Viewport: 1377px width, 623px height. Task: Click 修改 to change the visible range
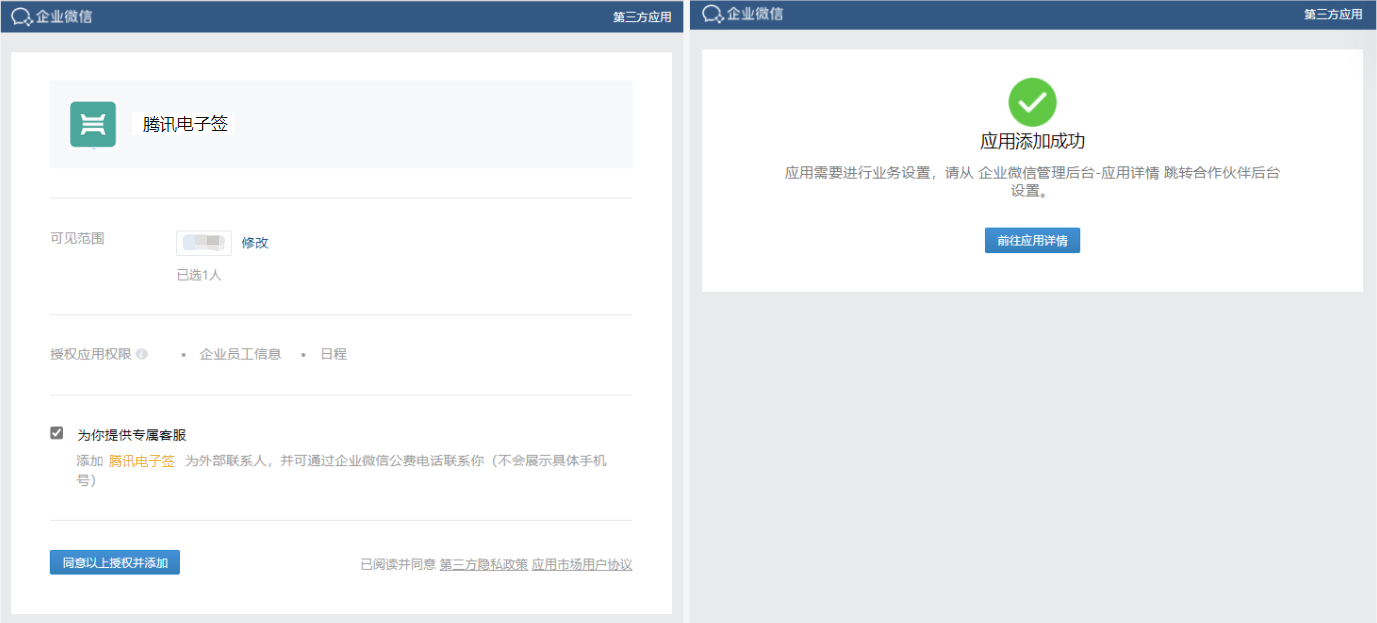[x=255, y=243]
